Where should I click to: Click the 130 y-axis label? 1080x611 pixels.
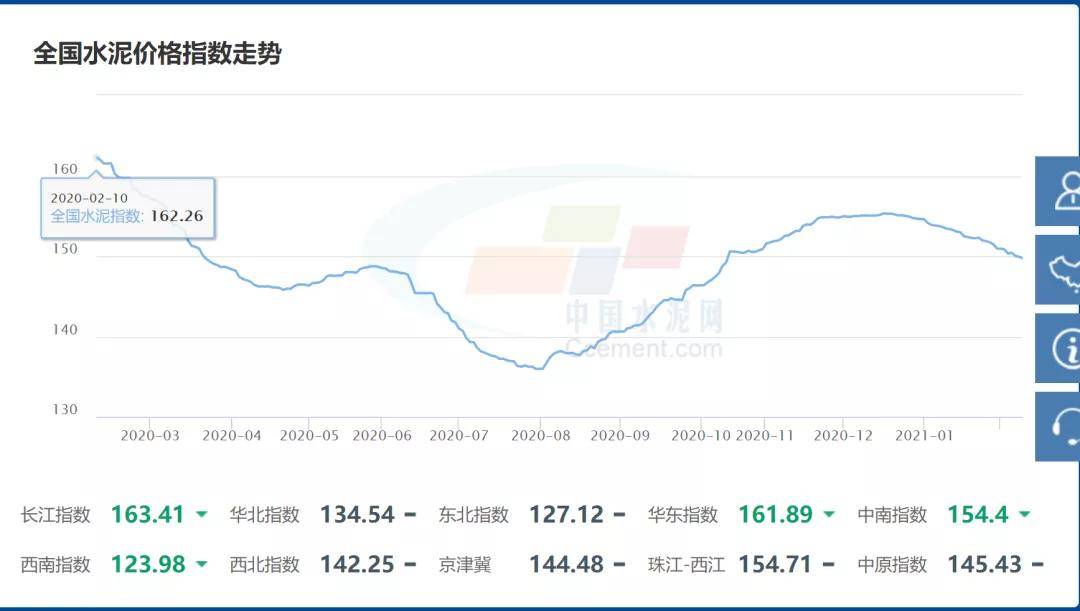[x=65, y=410]
